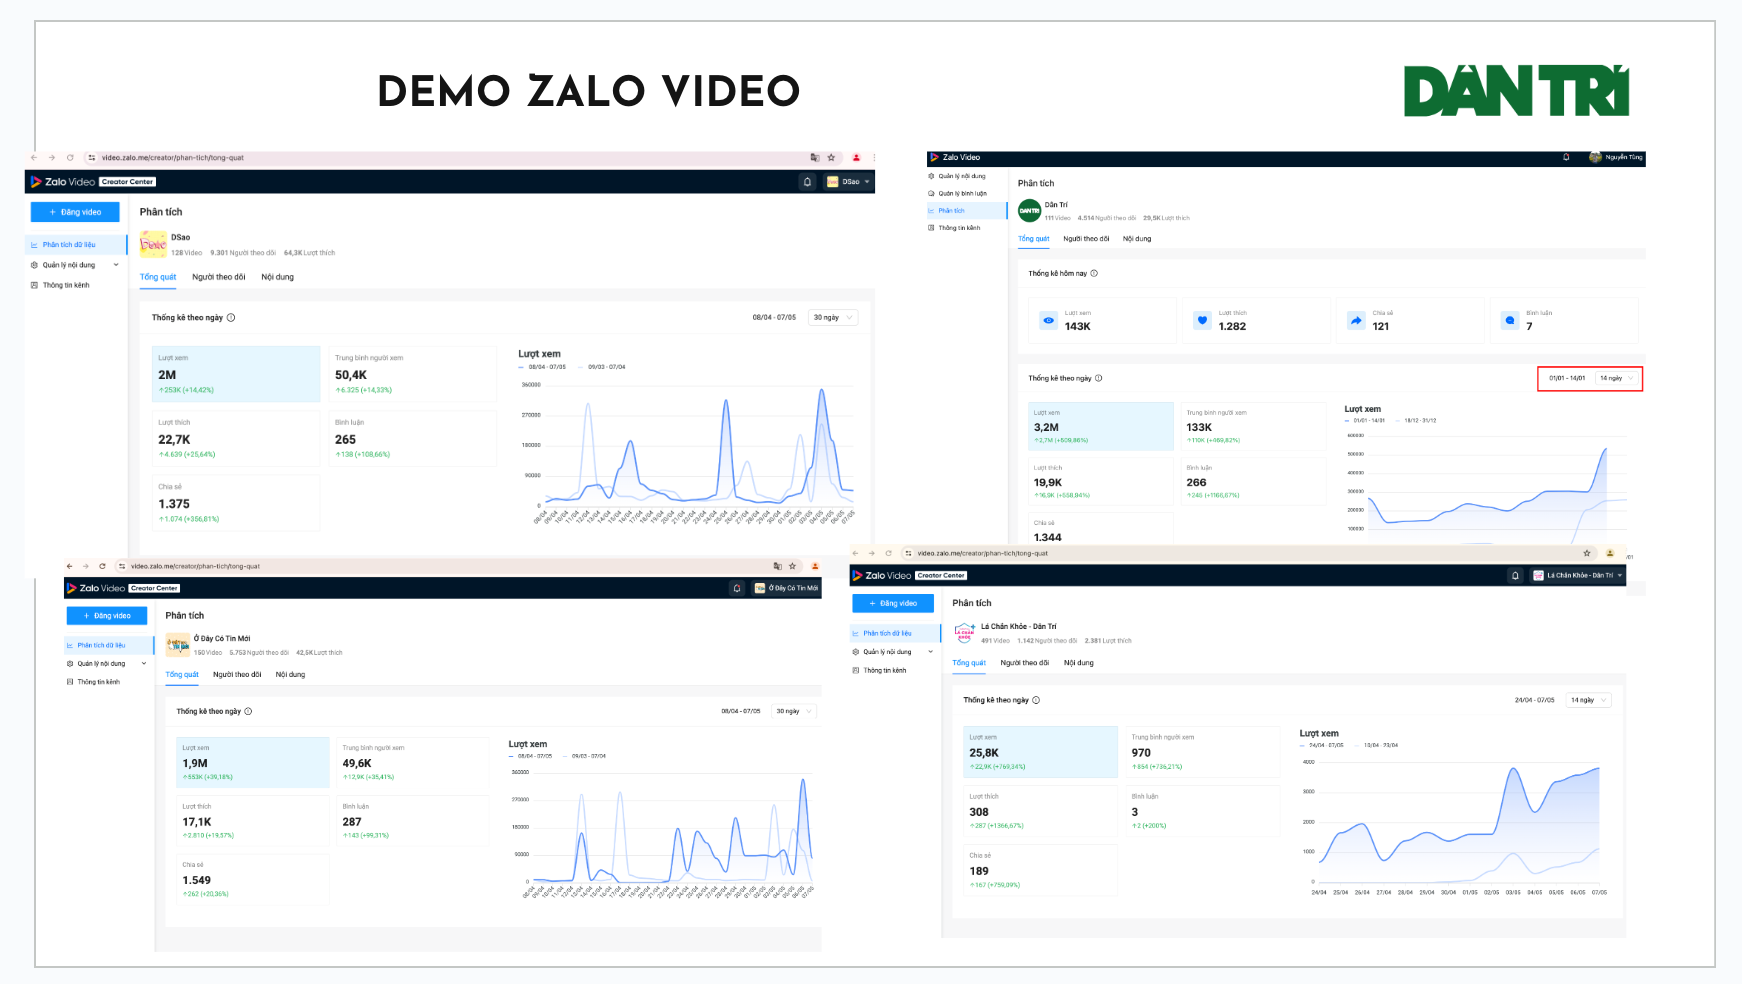Click the info icon beside Thống kê theo ngày in Lá Chắn Khỏe window
This screenshot has height=984, width=1742.
[1036, 700]
